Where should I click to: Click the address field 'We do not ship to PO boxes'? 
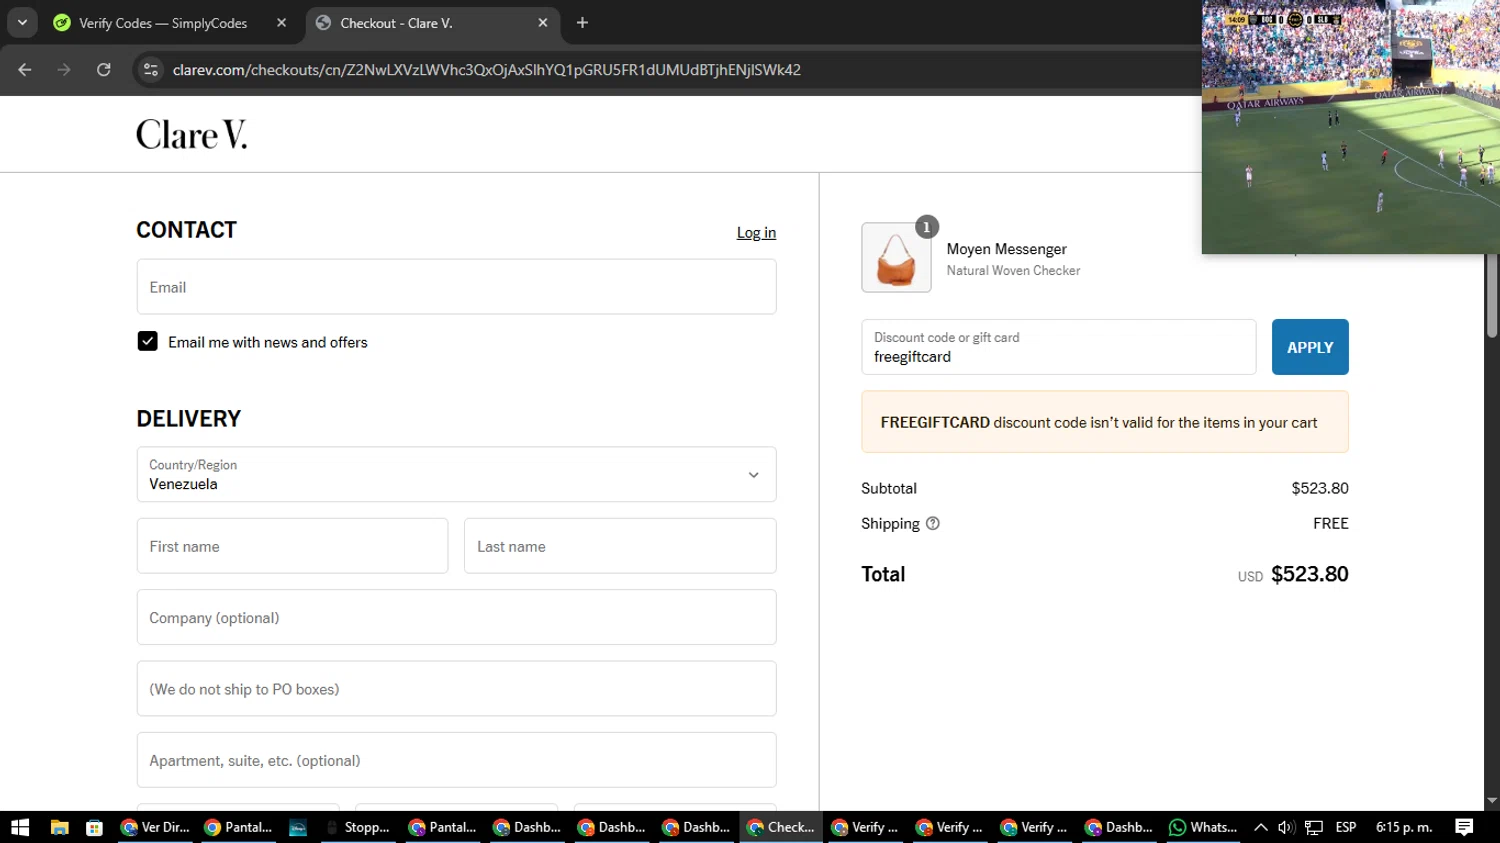pyautogui.click(x=456, y=688)
